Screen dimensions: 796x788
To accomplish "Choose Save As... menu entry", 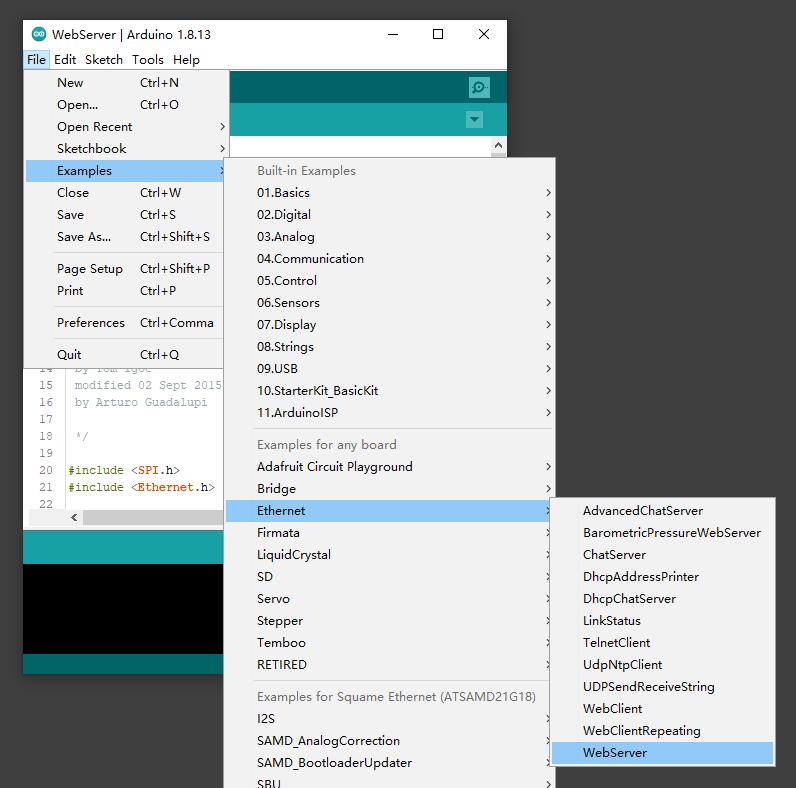I will click(125, 237).
